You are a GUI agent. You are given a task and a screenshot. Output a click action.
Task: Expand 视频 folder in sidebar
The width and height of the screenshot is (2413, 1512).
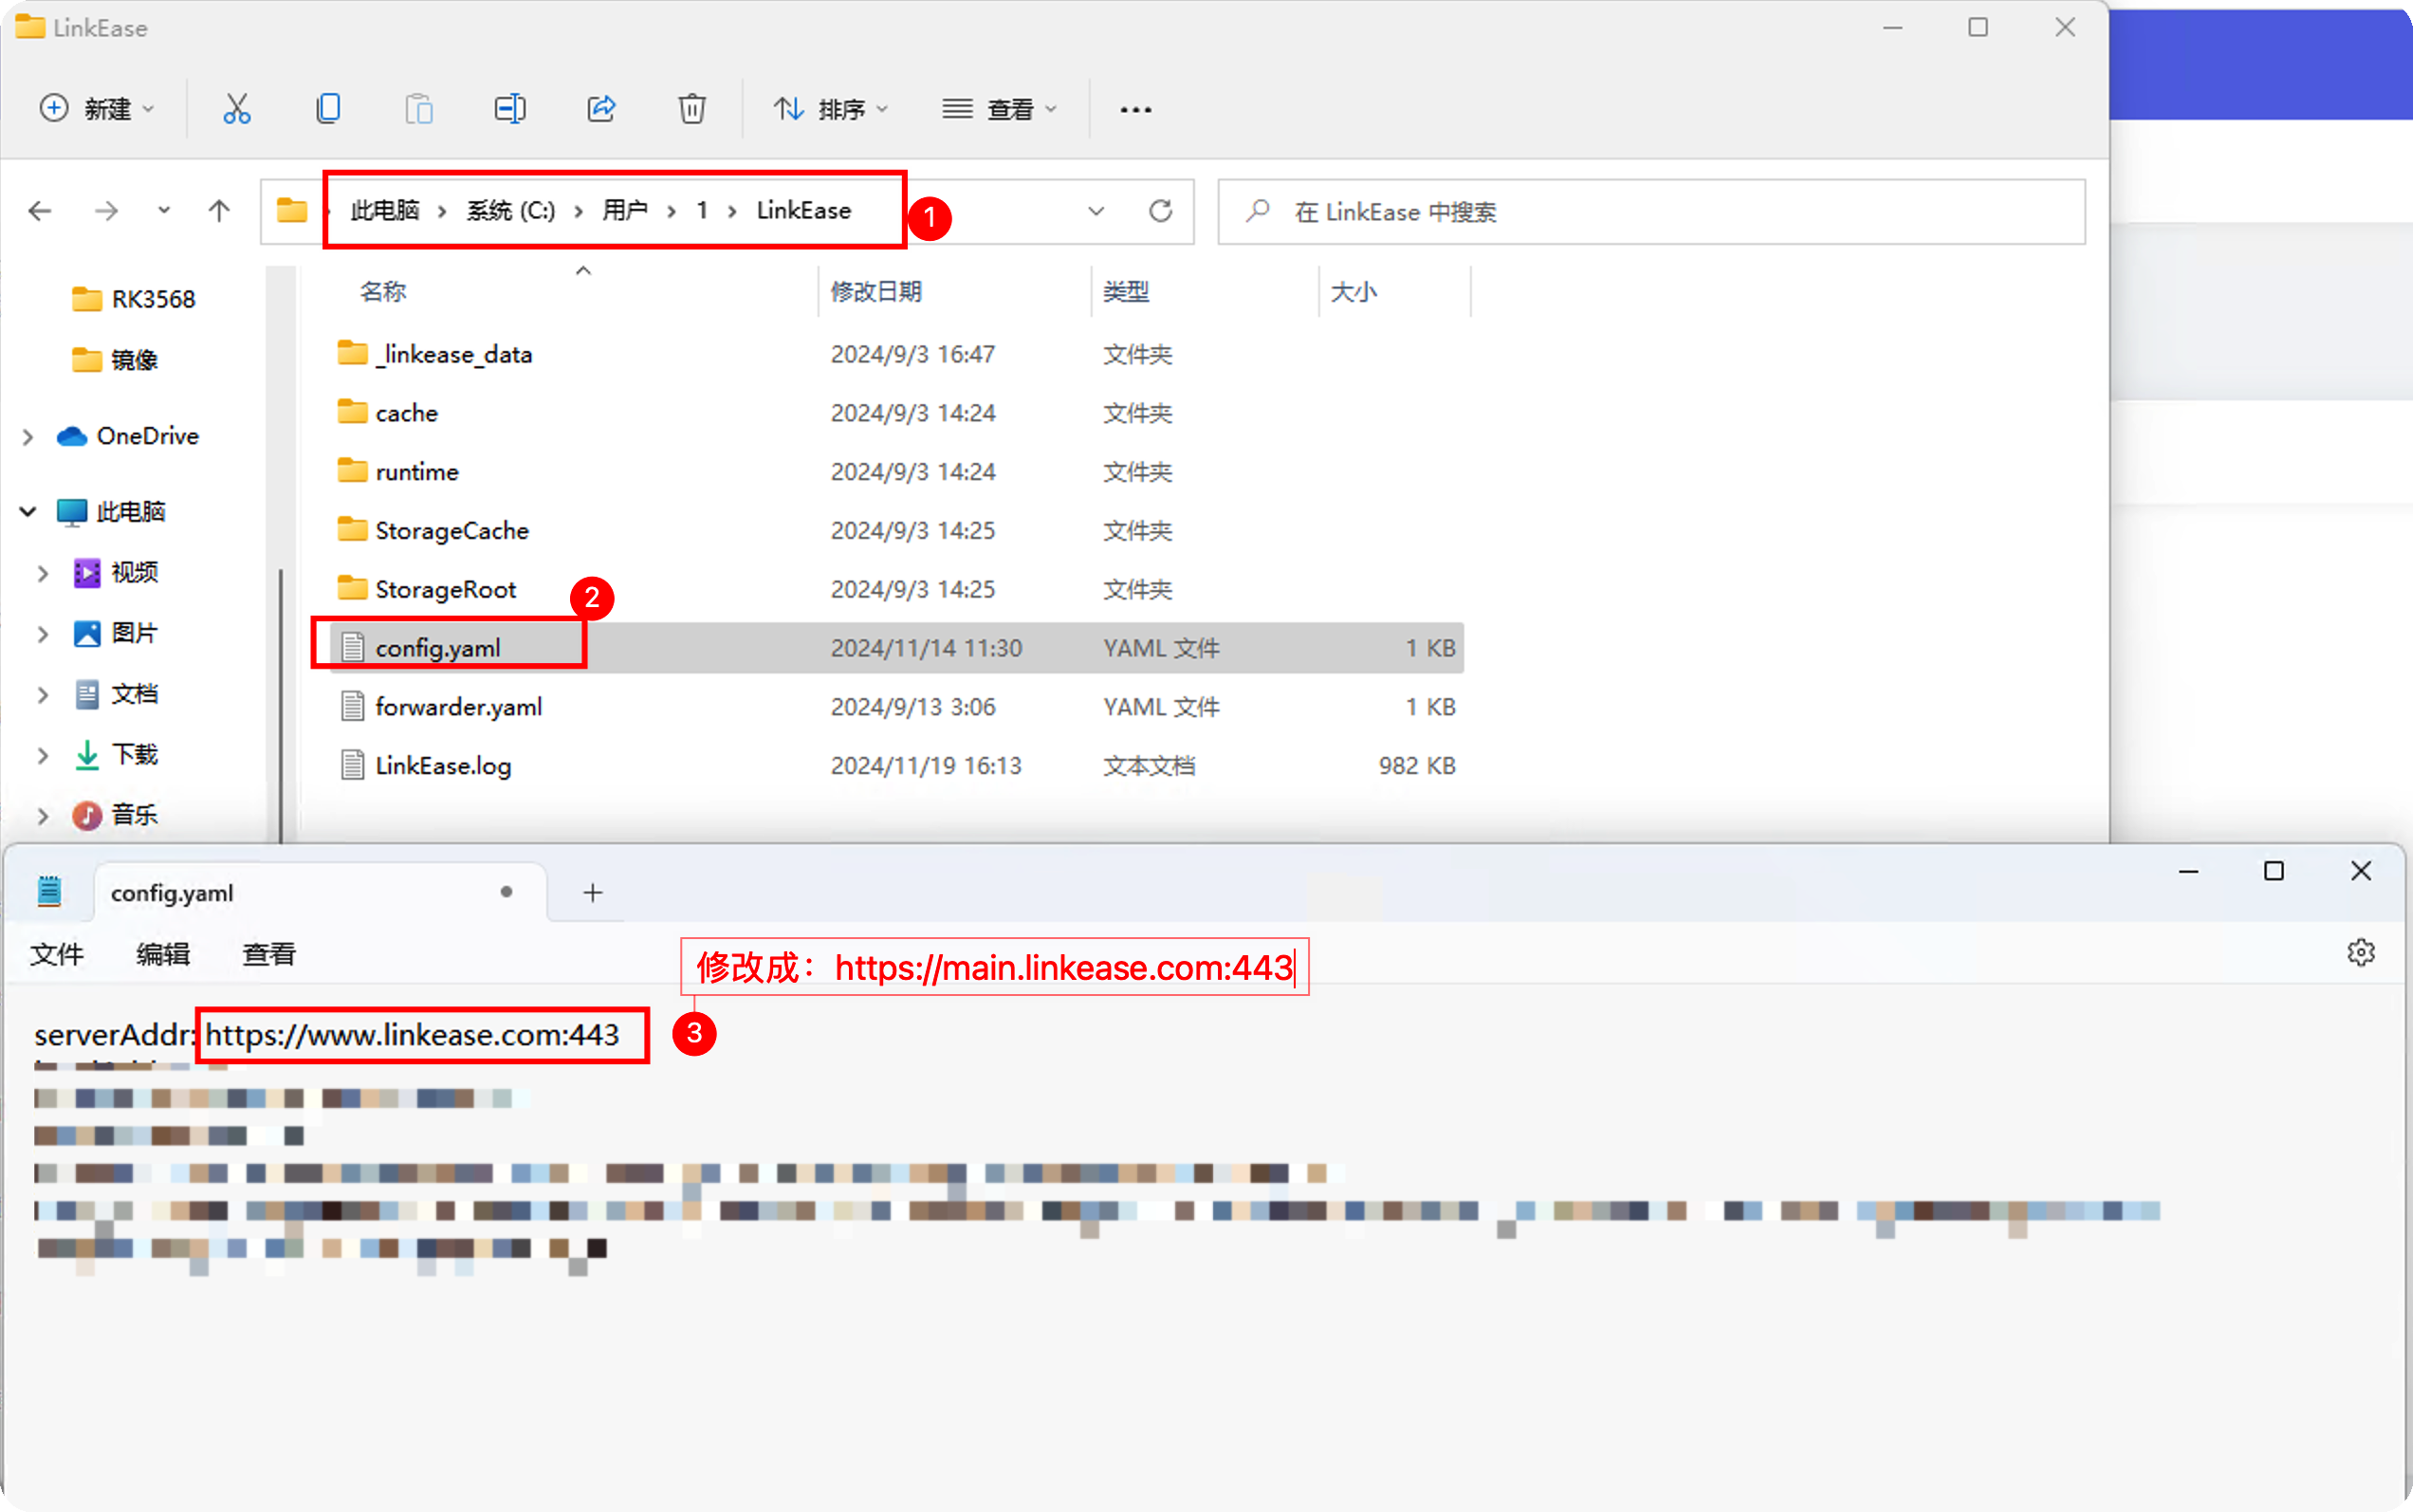43,573
